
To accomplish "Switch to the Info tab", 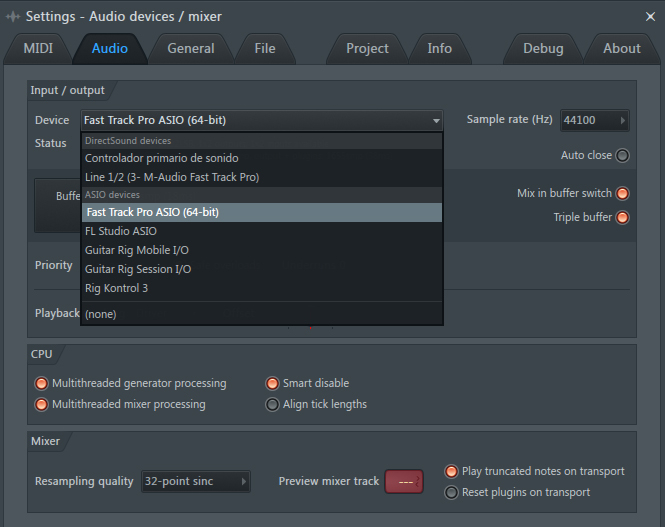I will point(439,48).
